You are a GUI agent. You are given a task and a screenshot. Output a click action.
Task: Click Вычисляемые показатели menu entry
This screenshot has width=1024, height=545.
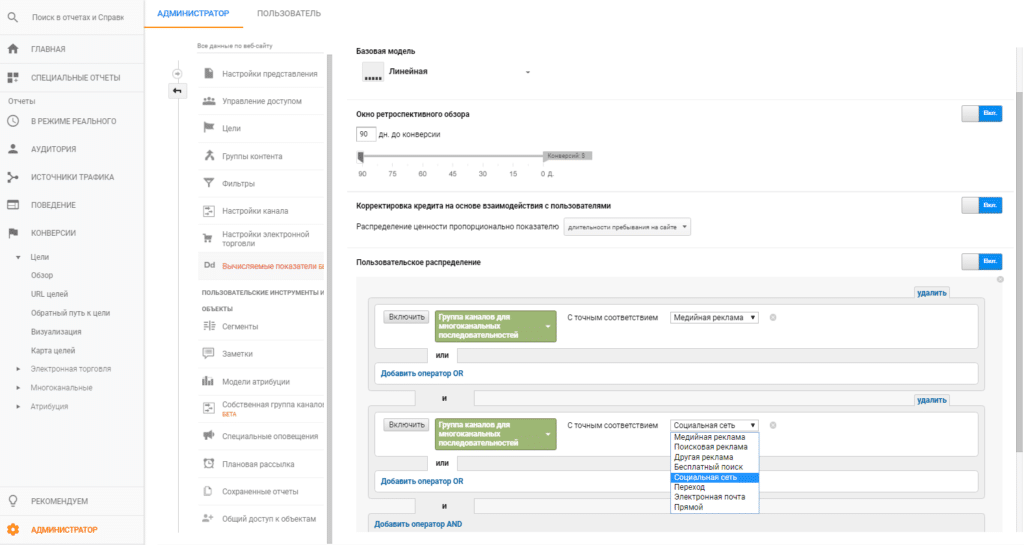pos(272,266)
